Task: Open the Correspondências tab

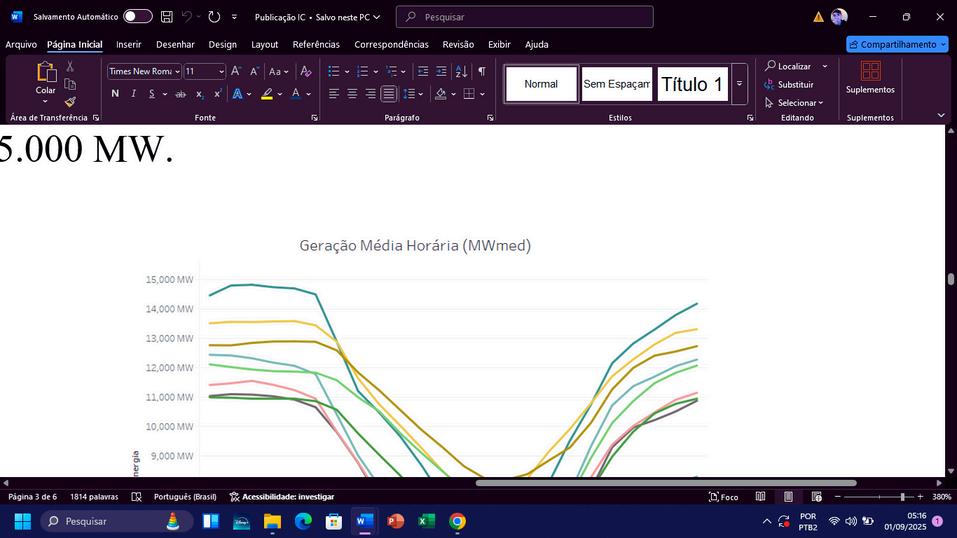Action: click(x=391, y=45)
